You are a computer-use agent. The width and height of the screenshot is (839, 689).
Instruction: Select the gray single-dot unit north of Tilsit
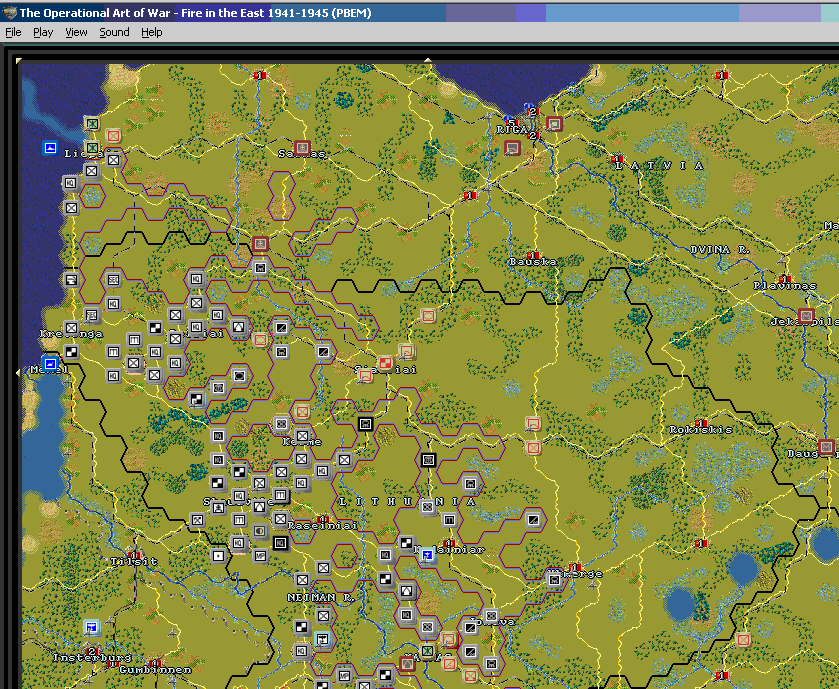point(218,555)
